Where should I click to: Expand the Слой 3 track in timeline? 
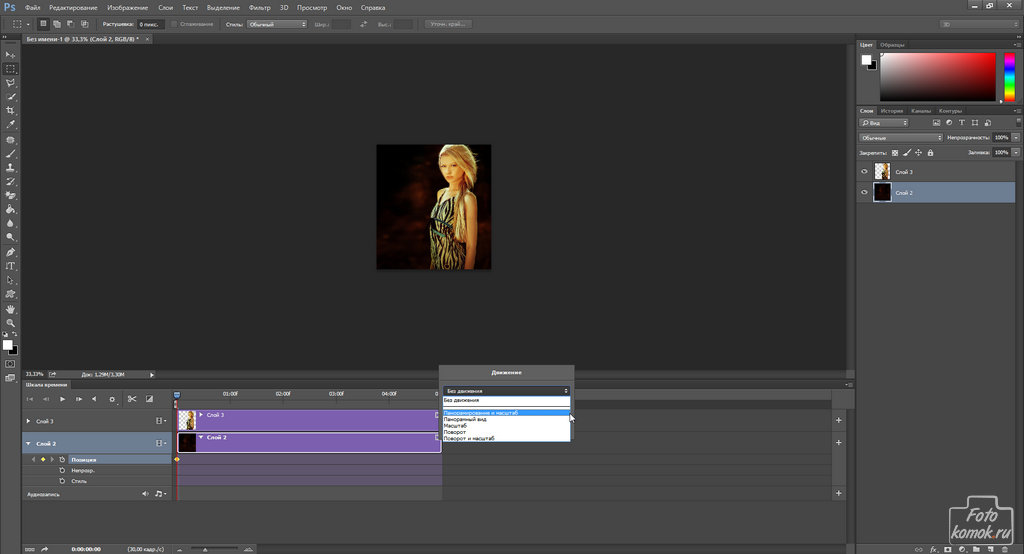(x=28, y=422)
